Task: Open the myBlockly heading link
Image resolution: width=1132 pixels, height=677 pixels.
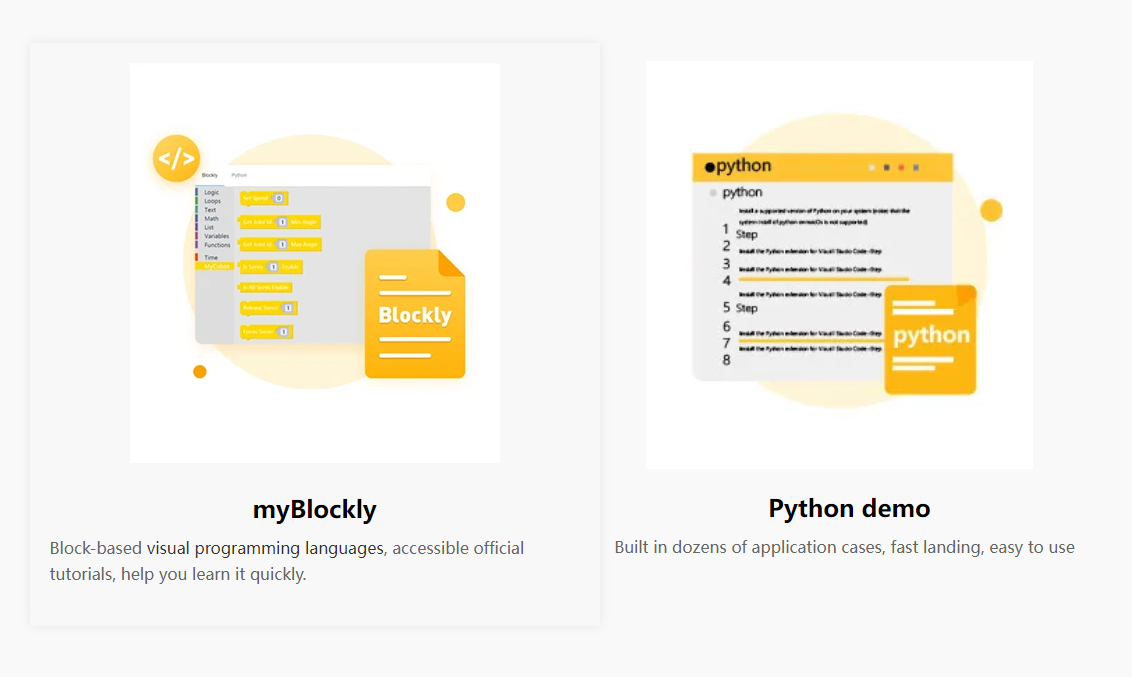Action: (x=314, y=509)
